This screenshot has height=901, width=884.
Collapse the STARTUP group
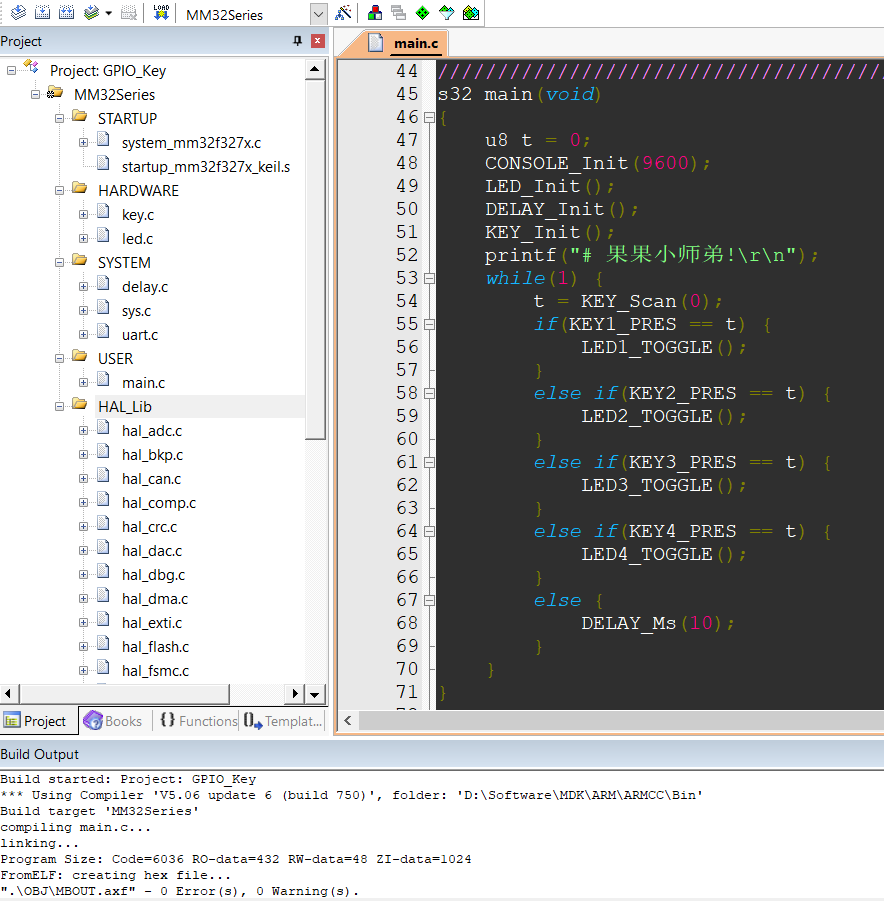59,119
